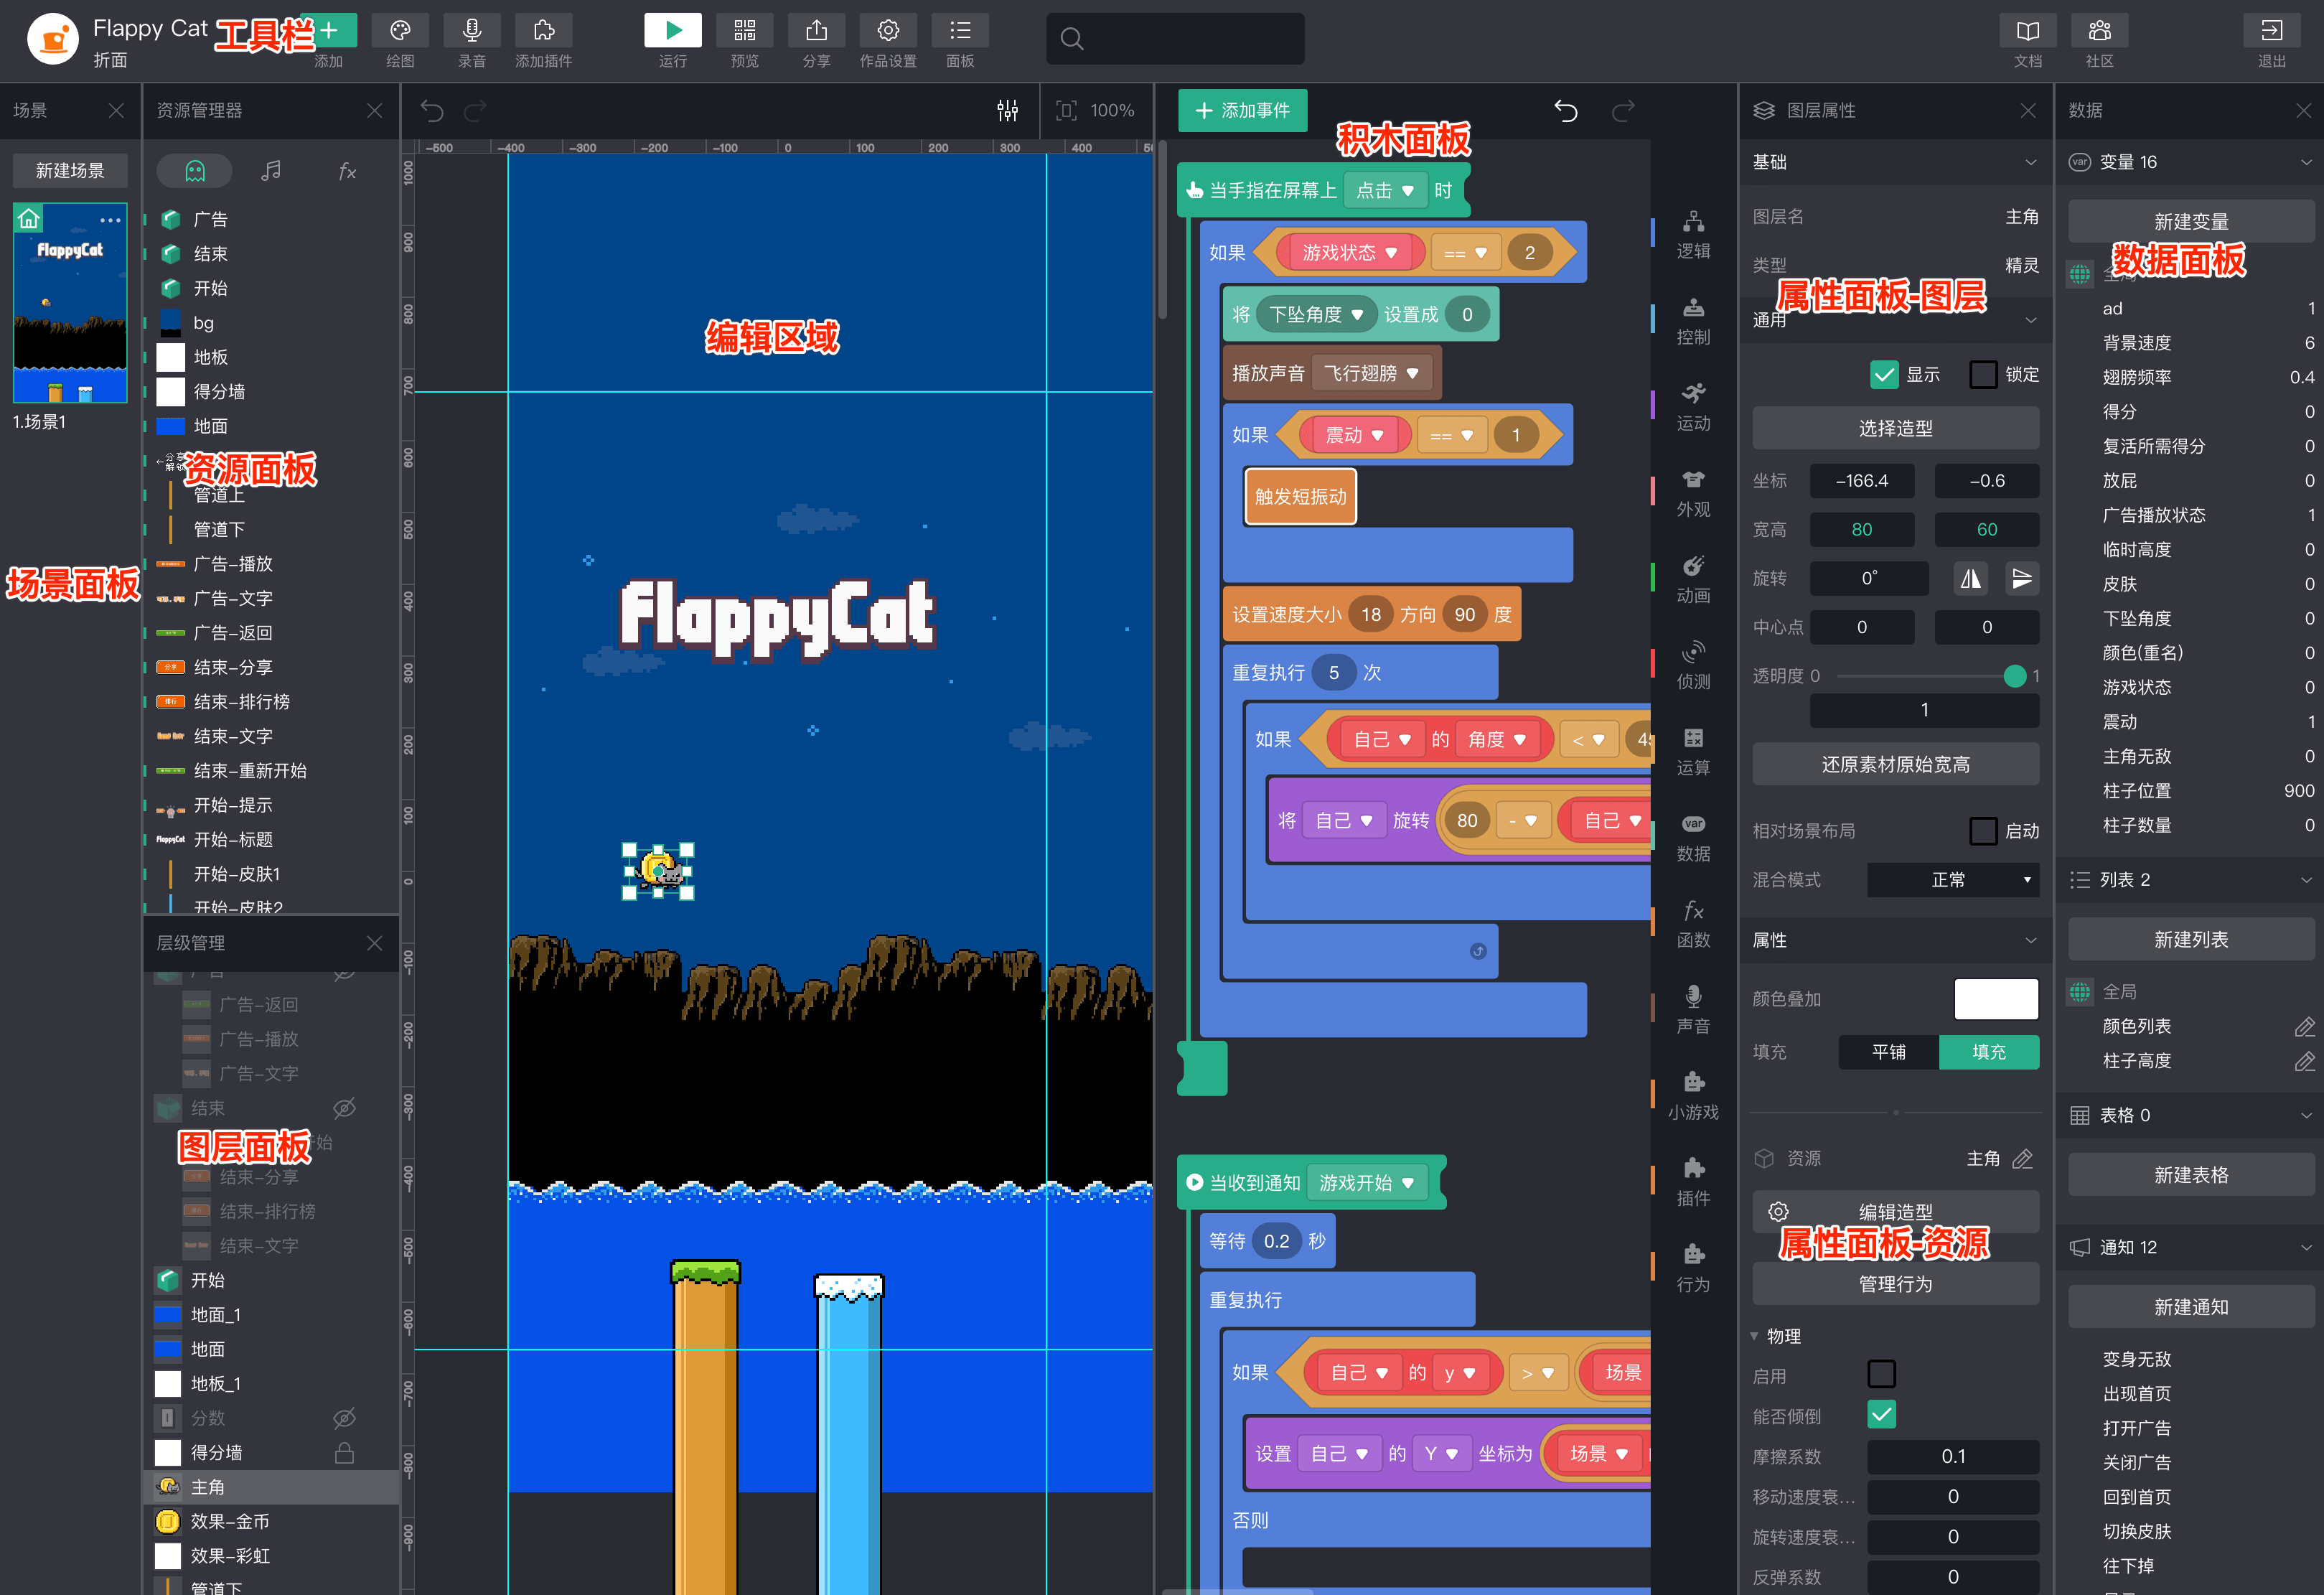Switch to the fx functions resource tab

point(347,171)
